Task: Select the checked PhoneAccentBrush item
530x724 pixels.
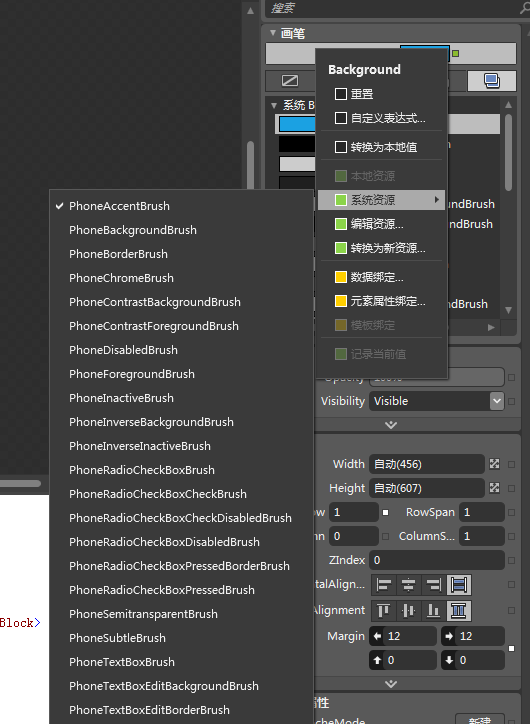Action: point(181,206)
